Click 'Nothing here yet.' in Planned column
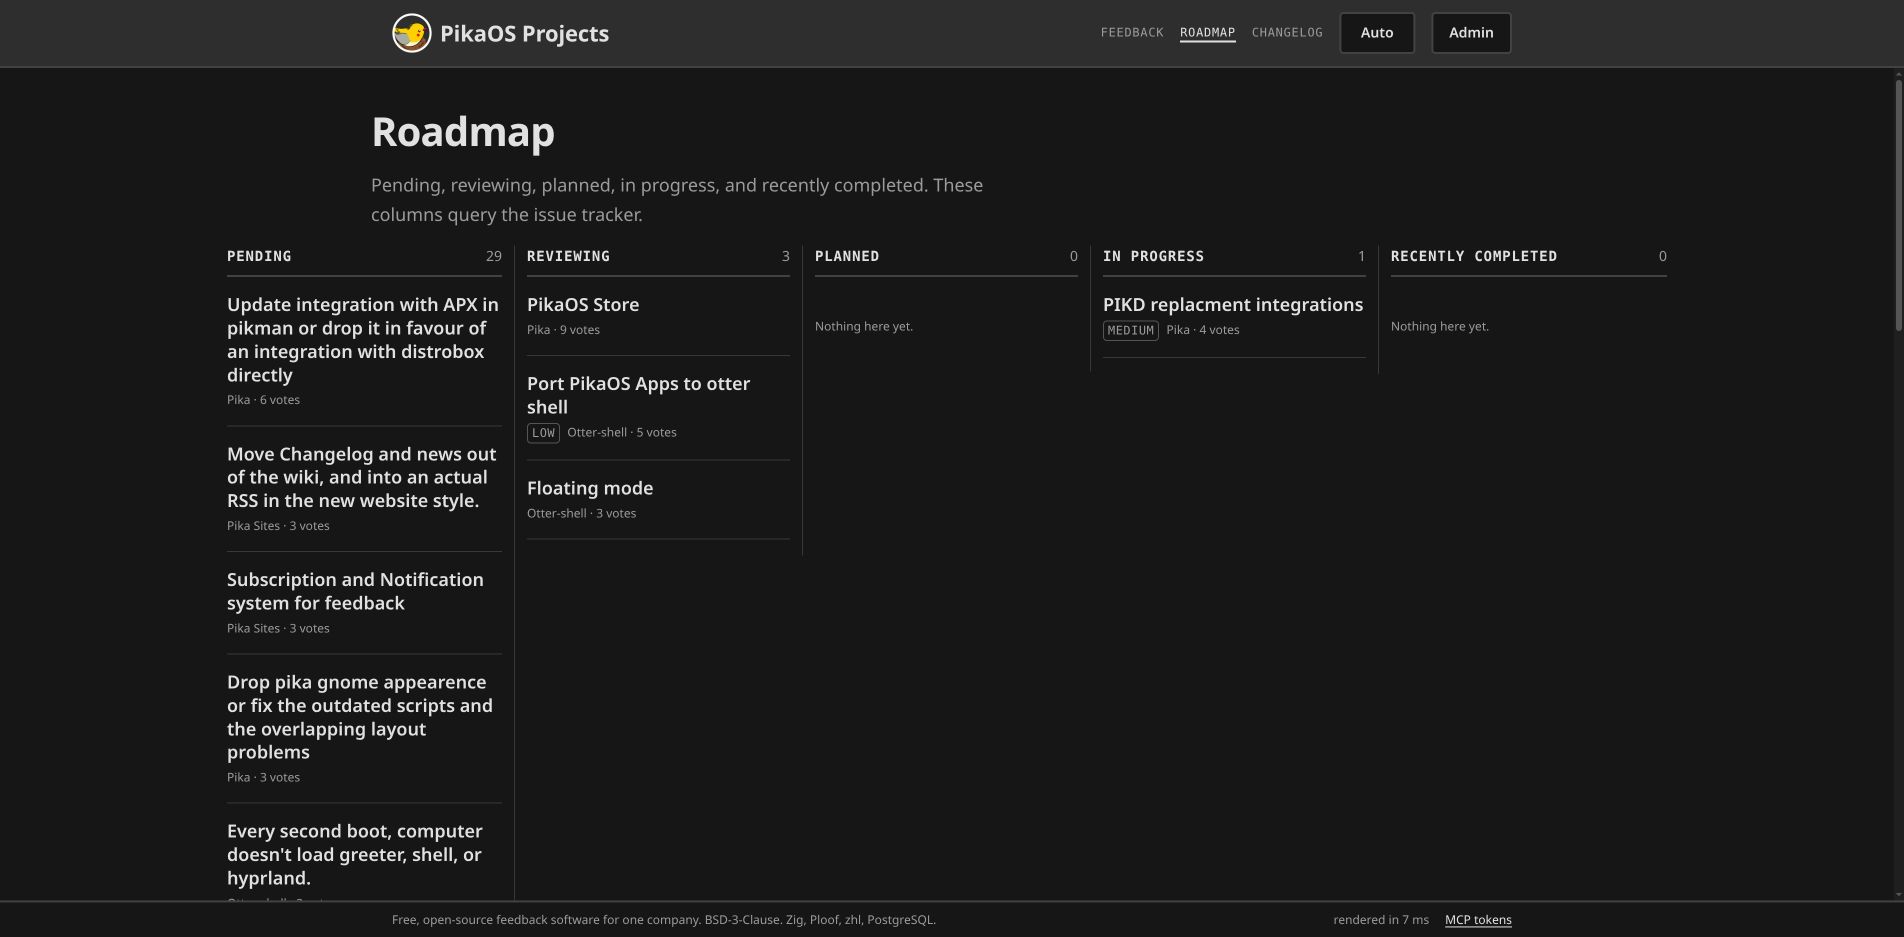Image resolution: width=1904 pixels, height=937 pixels. (864, 327)
